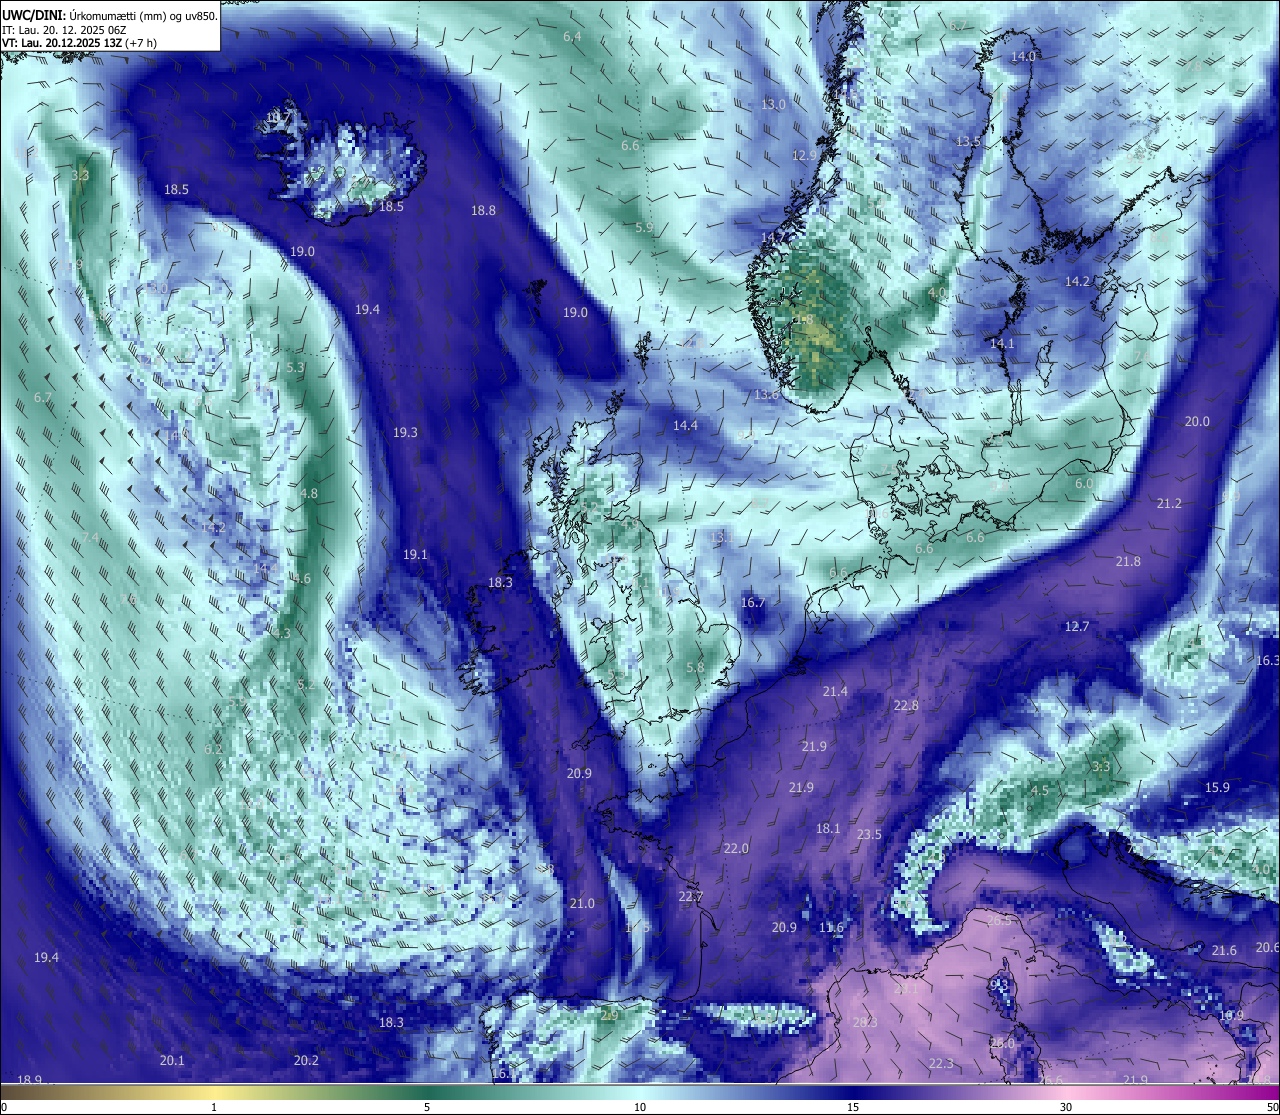Image resolution: width=1280 pixels, height=1115 pixels.
Task: Select the 16.7 value label
Action: [x=753, y=603]
